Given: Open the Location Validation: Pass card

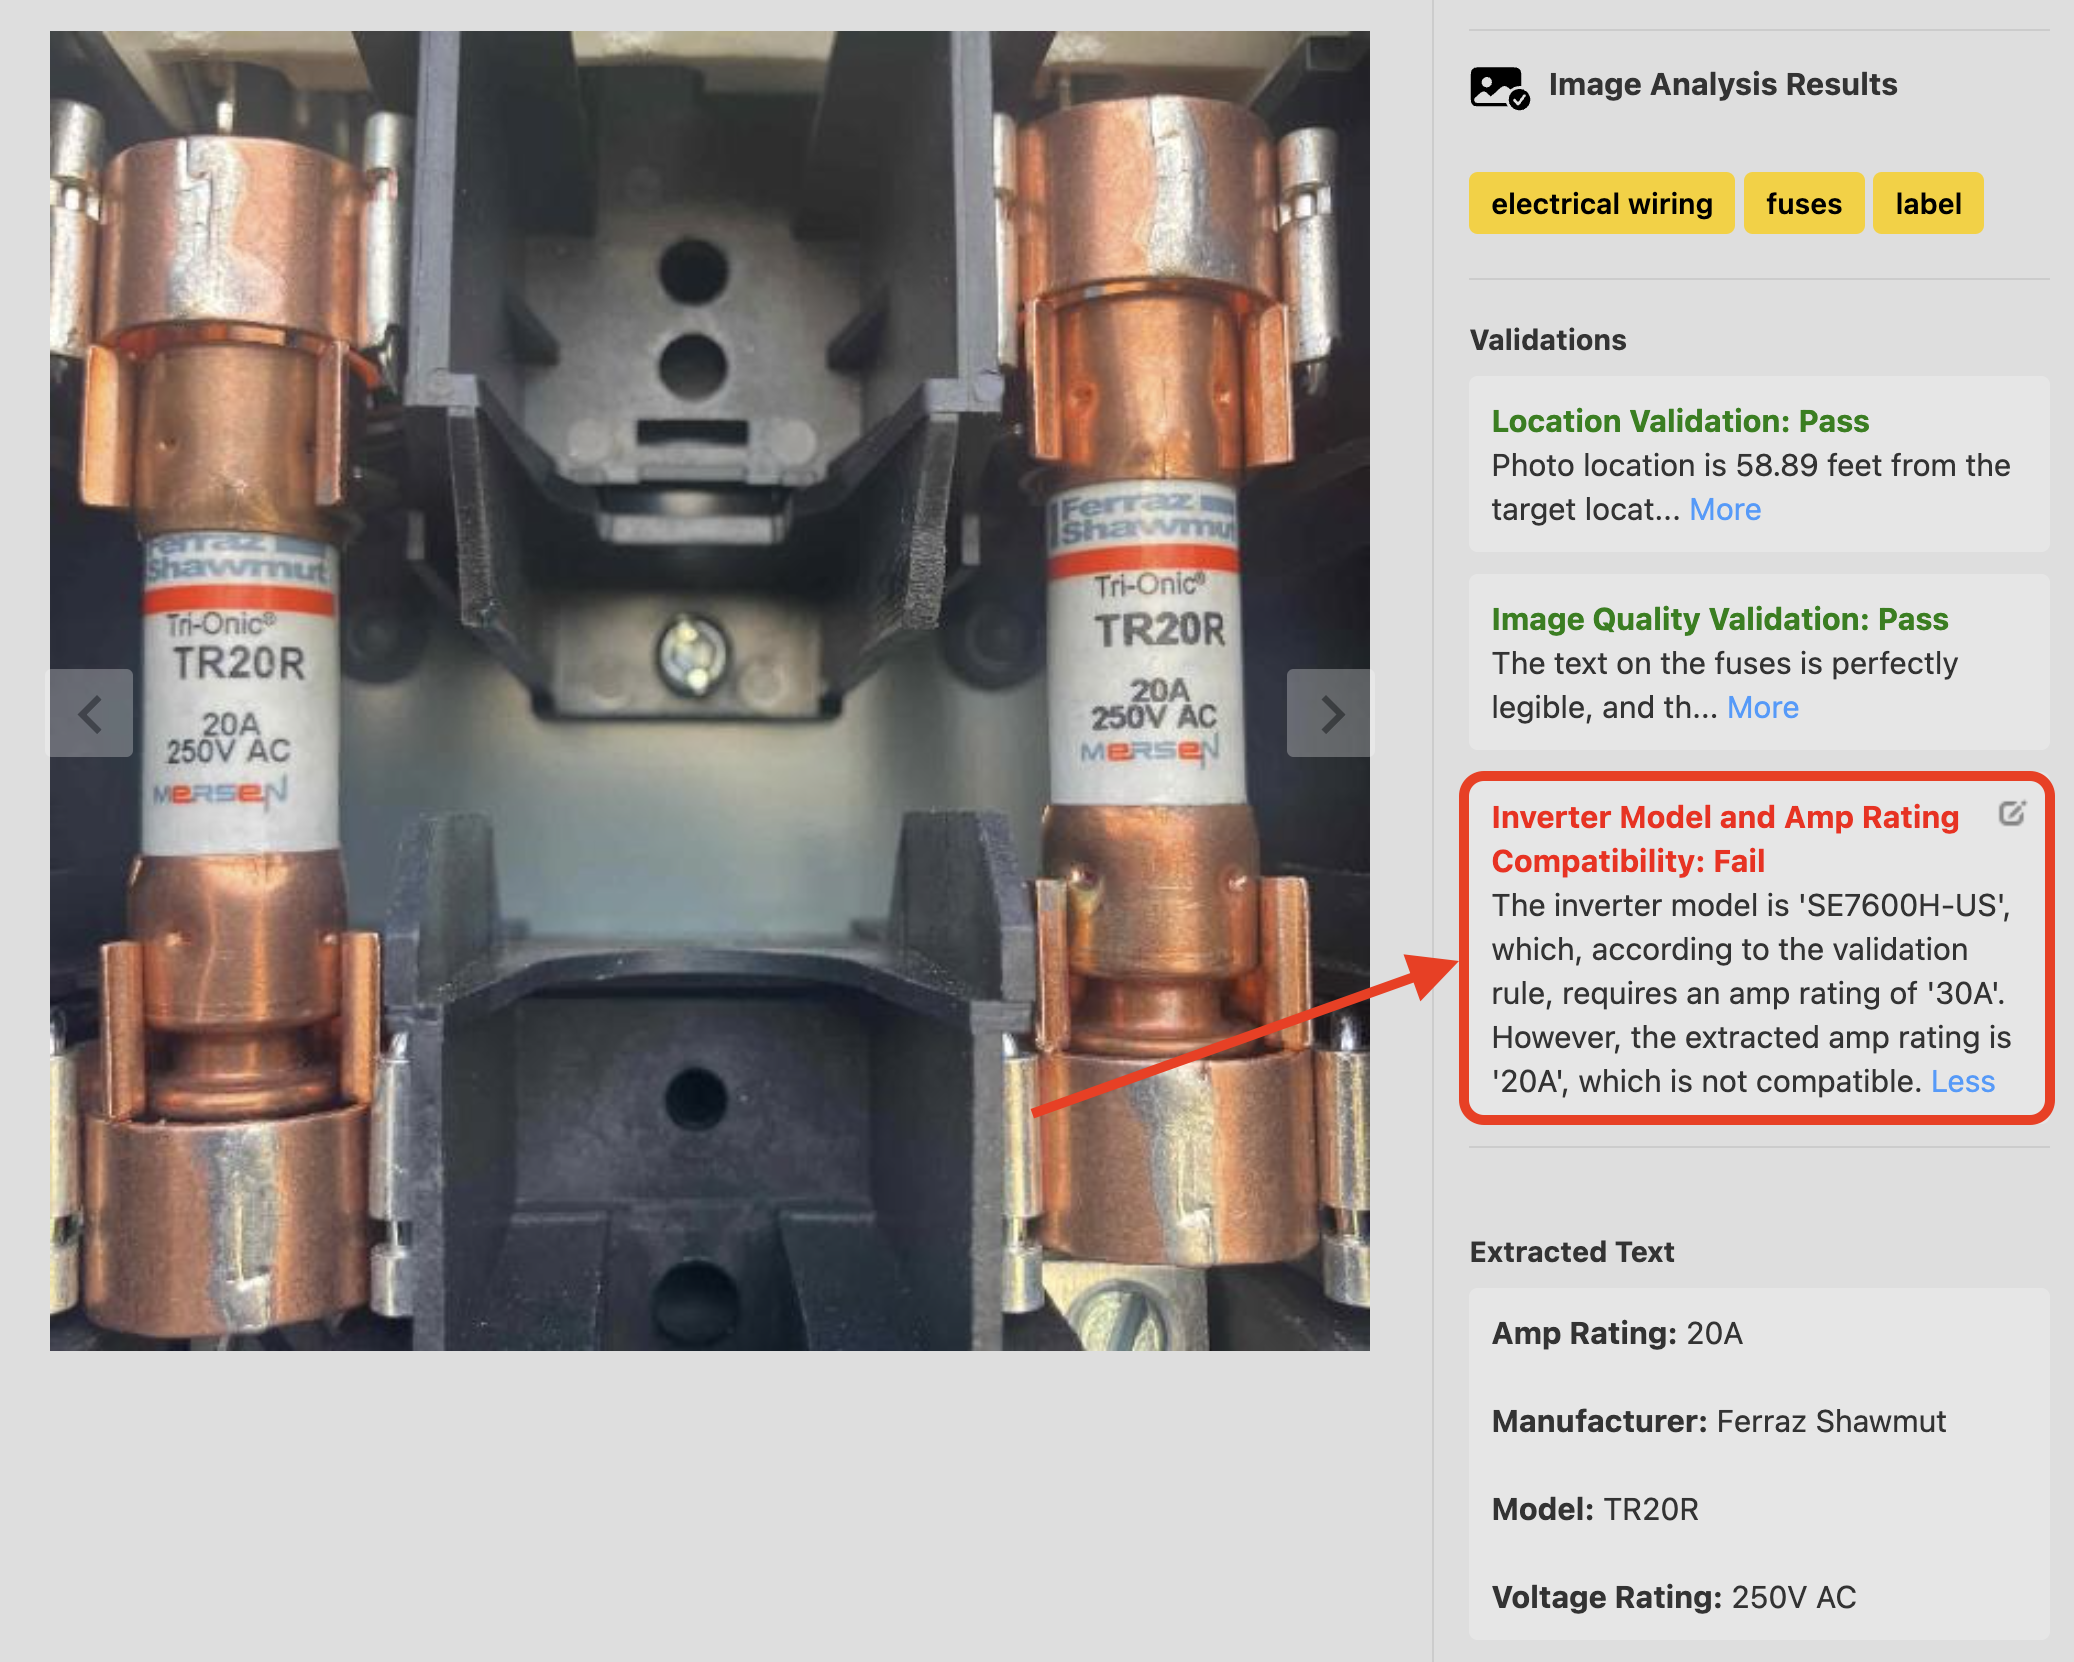Looking at the screenshot, I should click(x=1758, y=464).
